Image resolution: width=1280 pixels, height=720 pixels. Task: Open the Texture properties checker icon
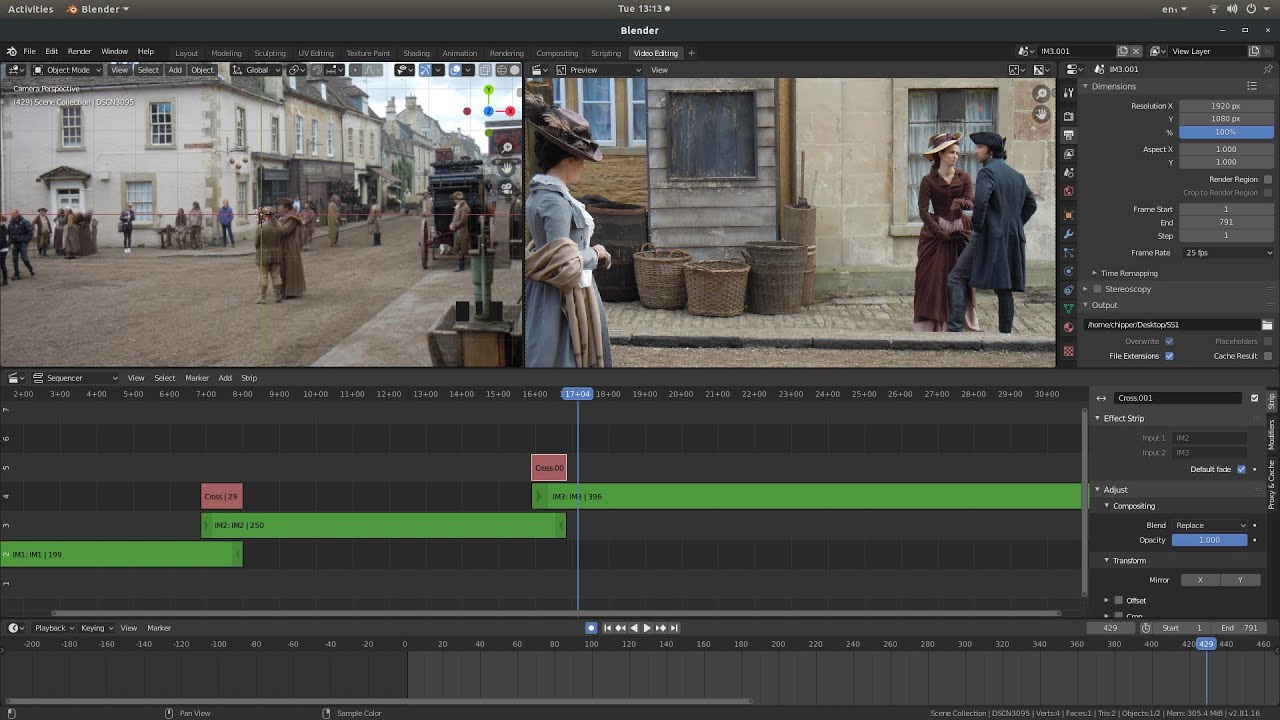[1069, 351]
